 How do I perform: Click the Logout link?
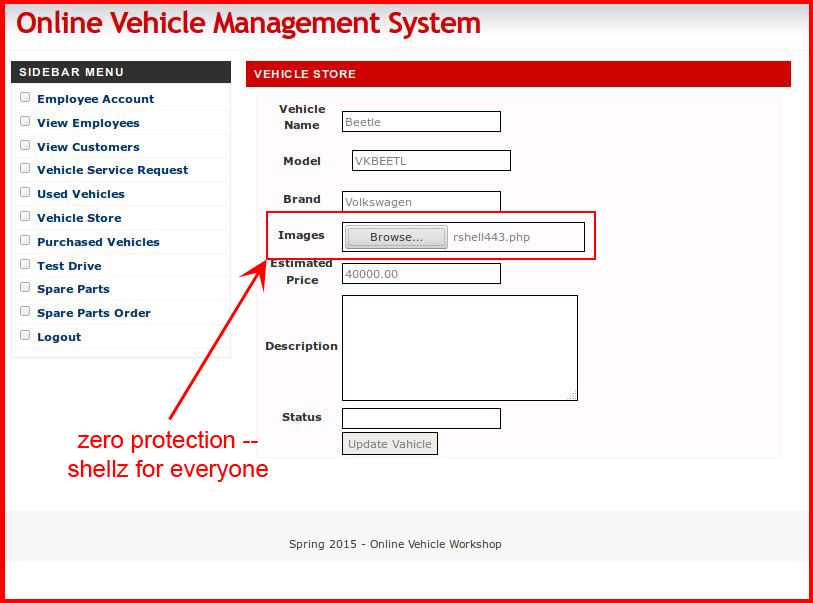click(x=59, y=337)
